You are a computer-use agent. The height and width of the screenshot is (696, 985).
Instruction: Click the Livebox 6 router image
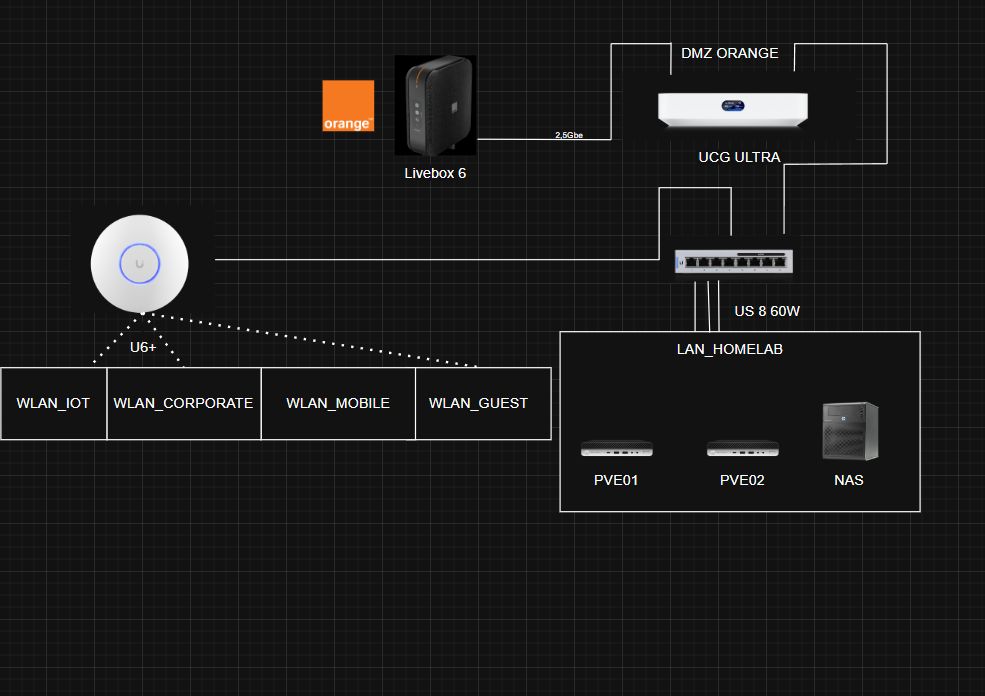435,105
